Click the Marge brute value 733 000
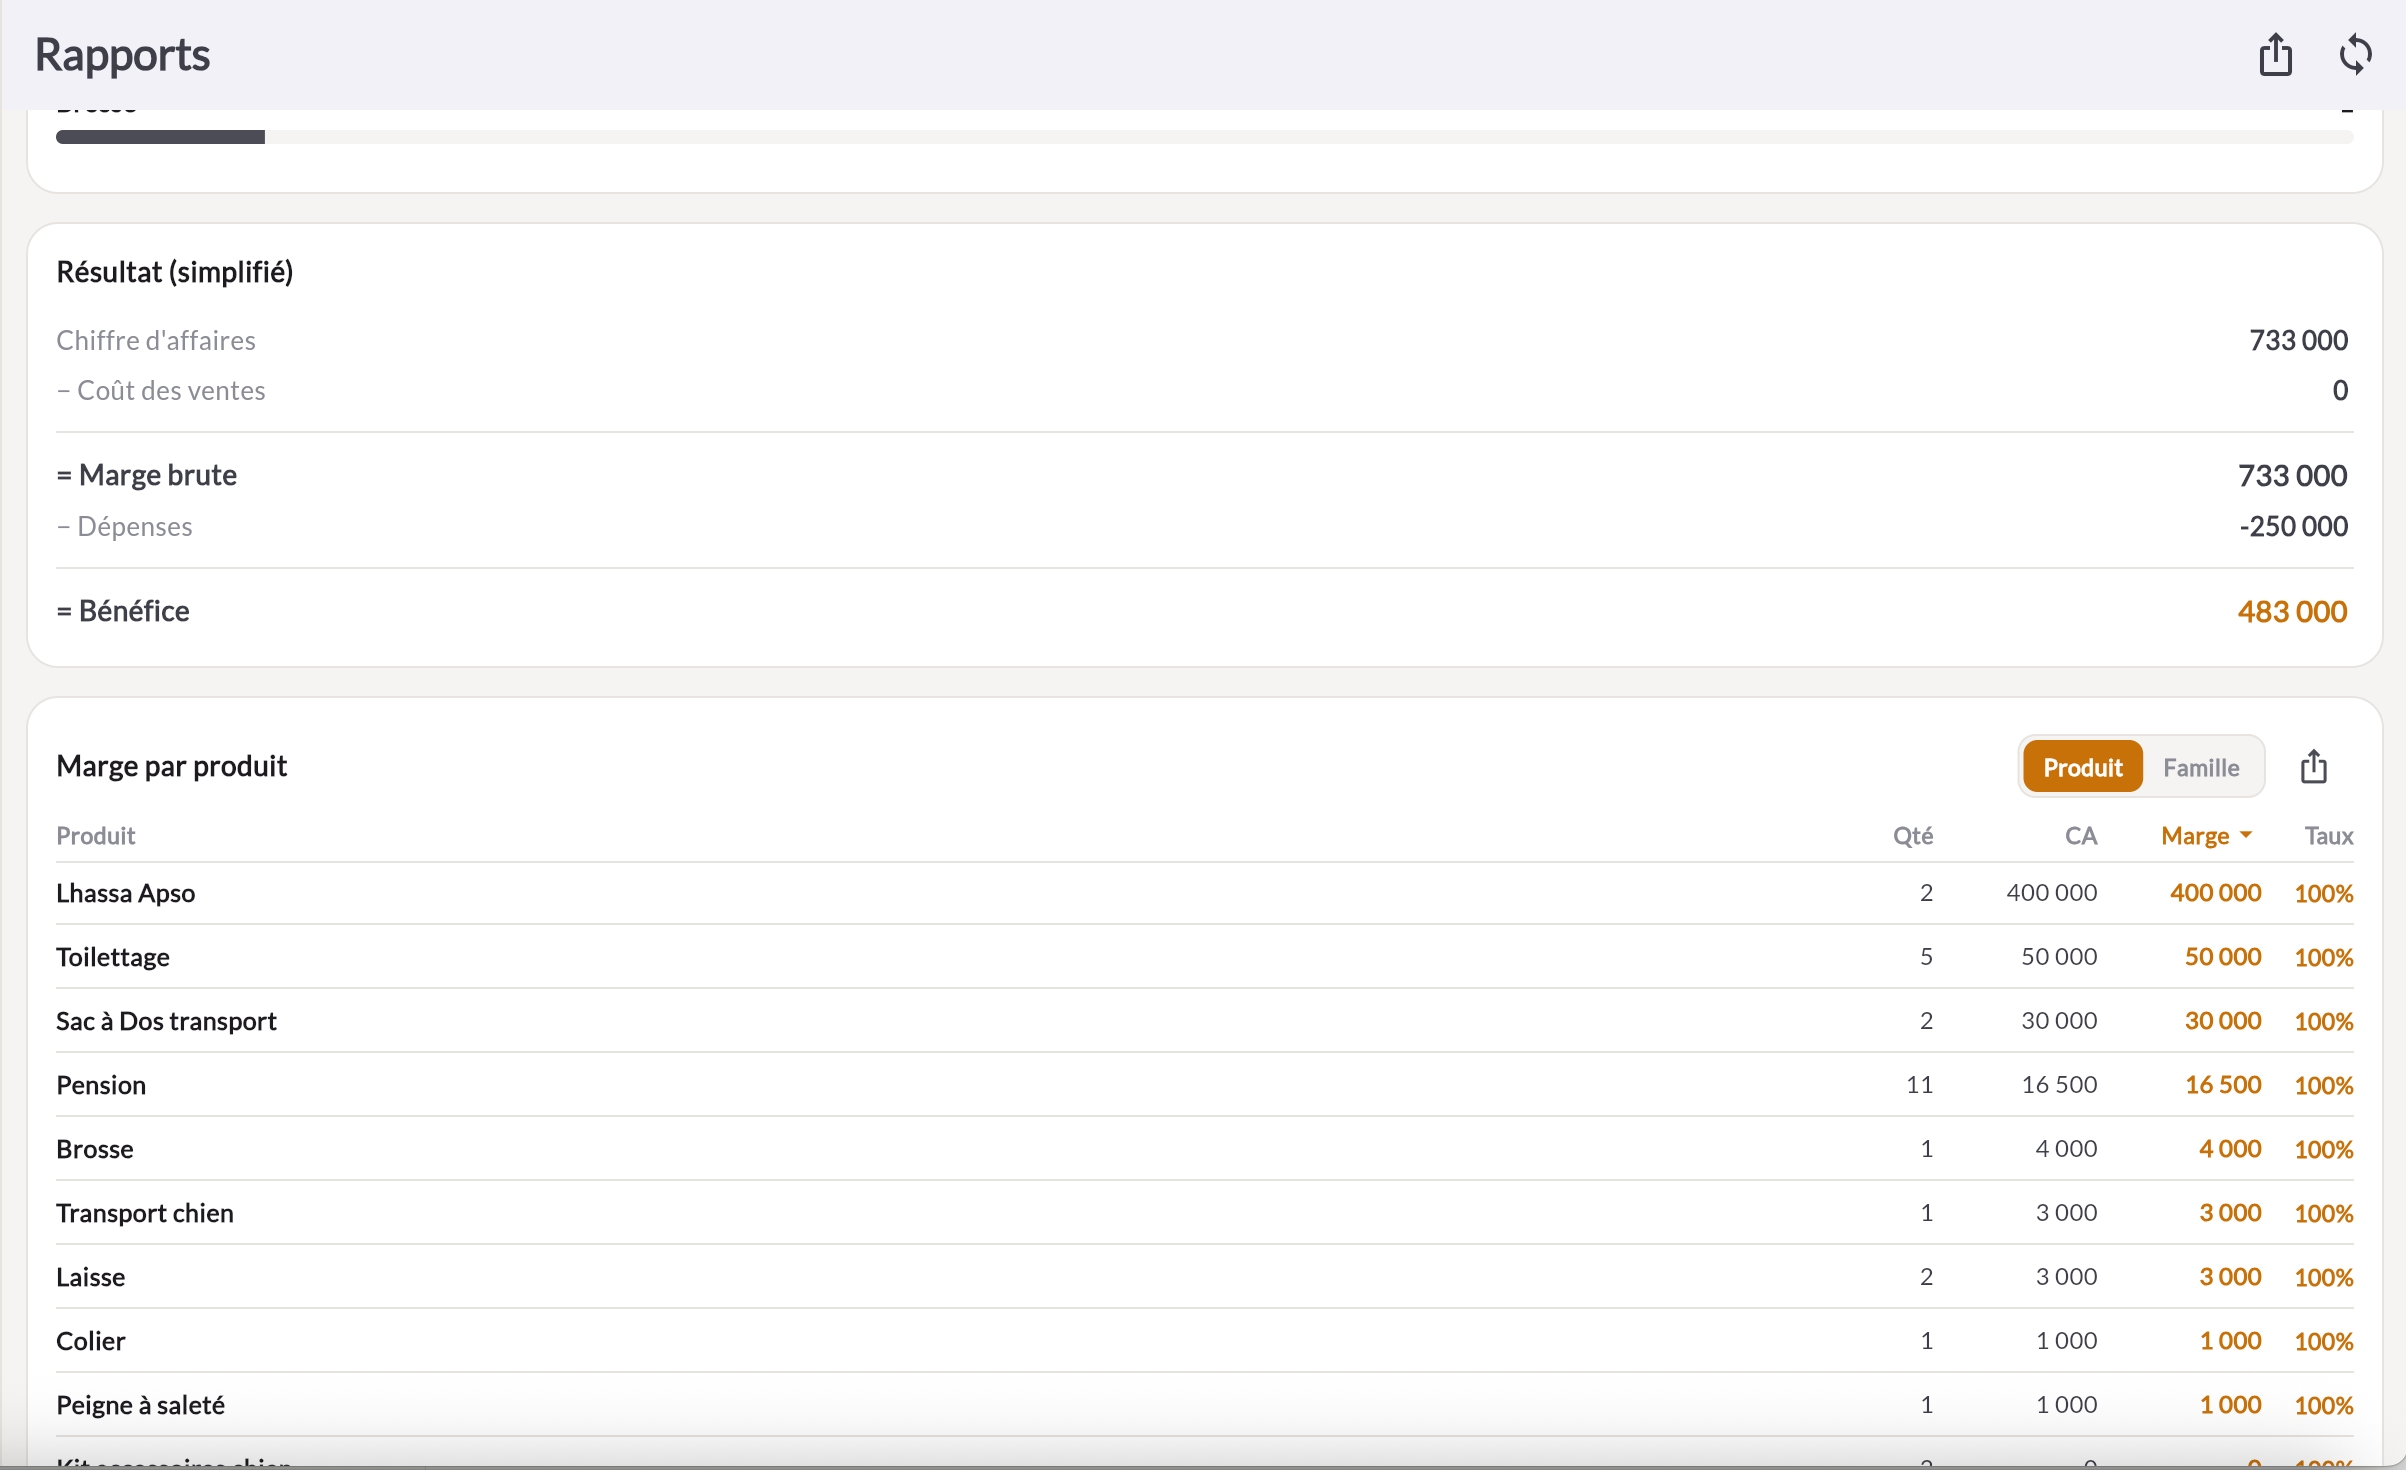The image size is (2406, 1470). click(x=2291, y=475)
